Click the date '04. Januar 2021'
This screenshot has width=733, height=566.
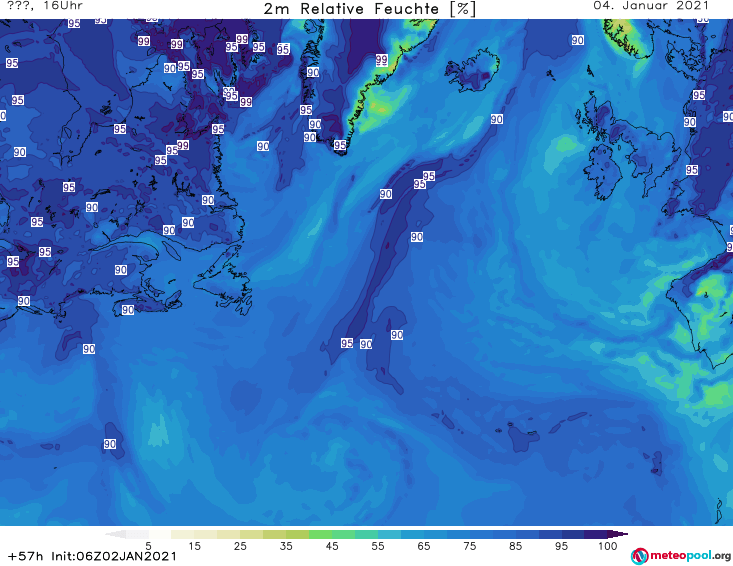click(x=651, y=6)
